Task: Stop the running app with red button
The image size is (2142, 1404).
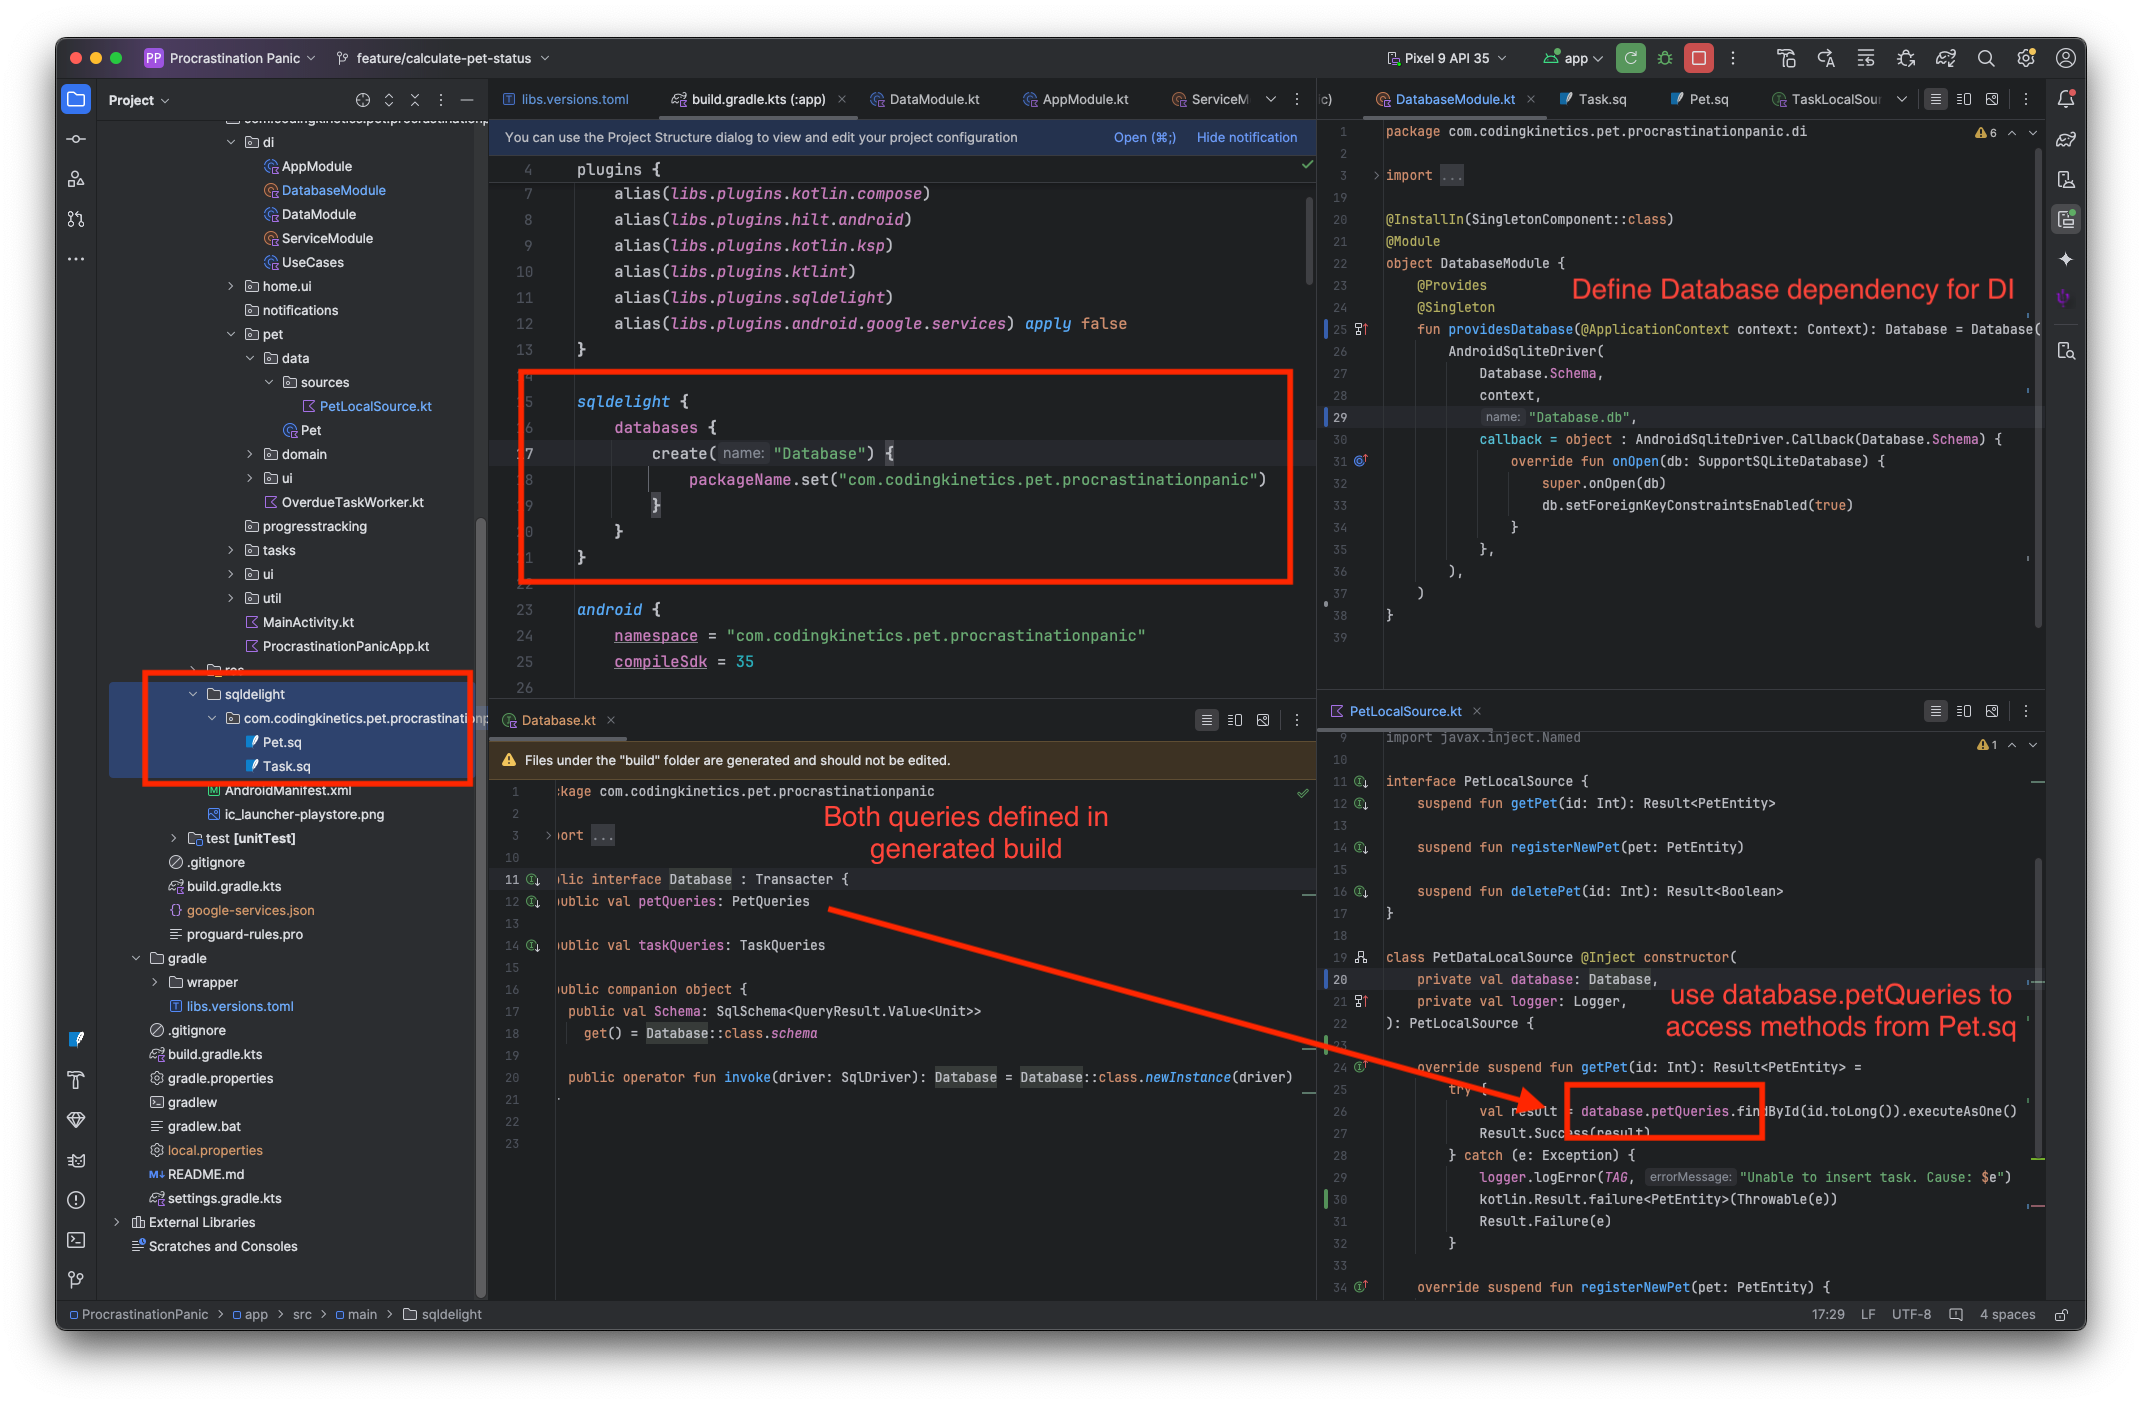Action: pos(1698,58)
